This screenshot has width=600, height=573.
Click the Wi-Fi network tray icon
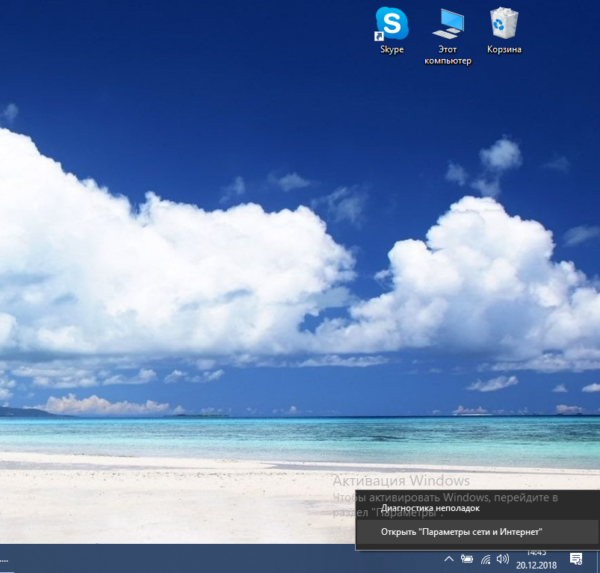tap(486, 560)
